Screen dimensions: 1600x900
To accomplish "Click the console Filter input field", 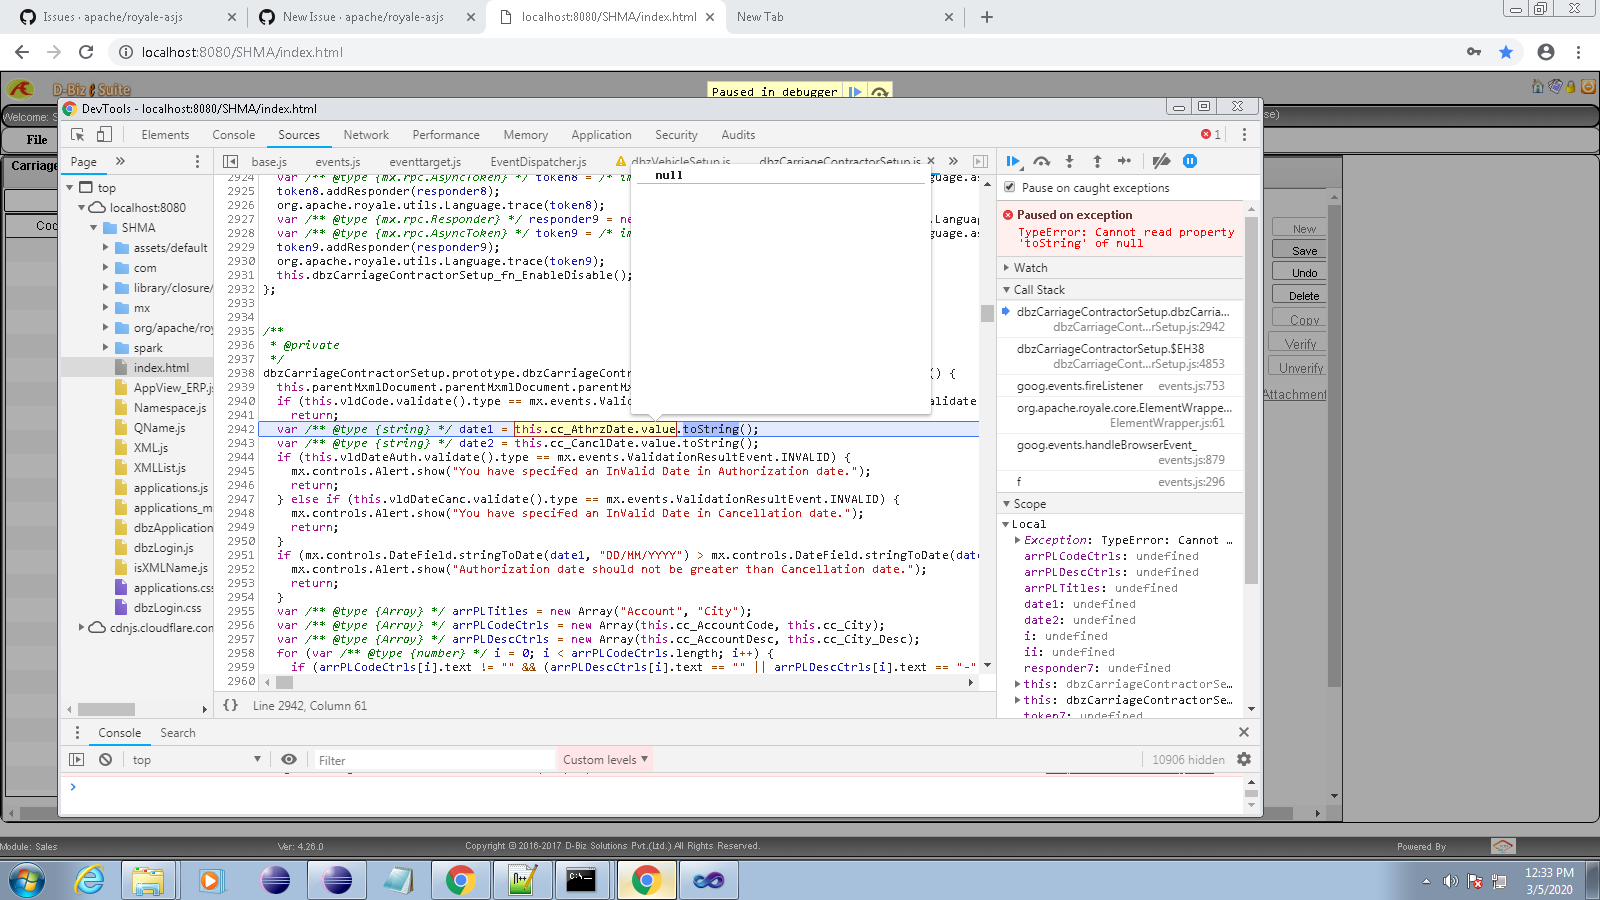I will pos(430,759).
